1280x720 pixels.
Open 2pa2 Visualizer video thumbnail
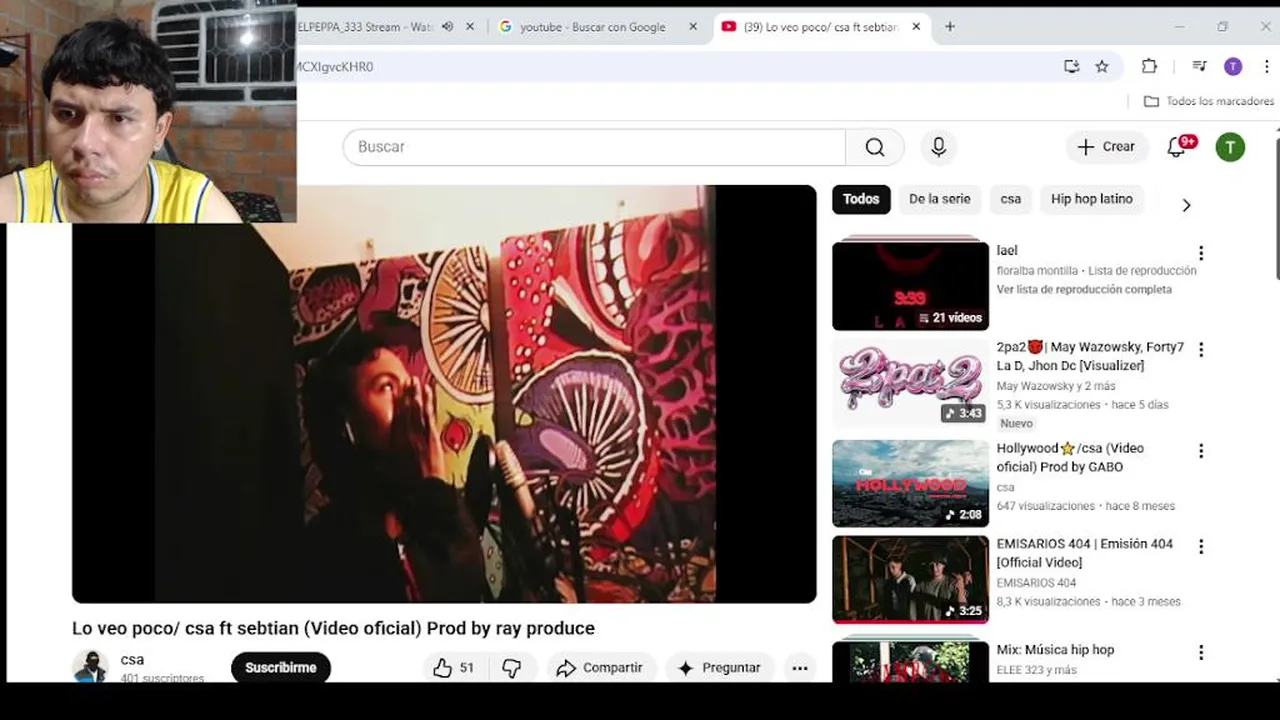(x=910, y=383)
